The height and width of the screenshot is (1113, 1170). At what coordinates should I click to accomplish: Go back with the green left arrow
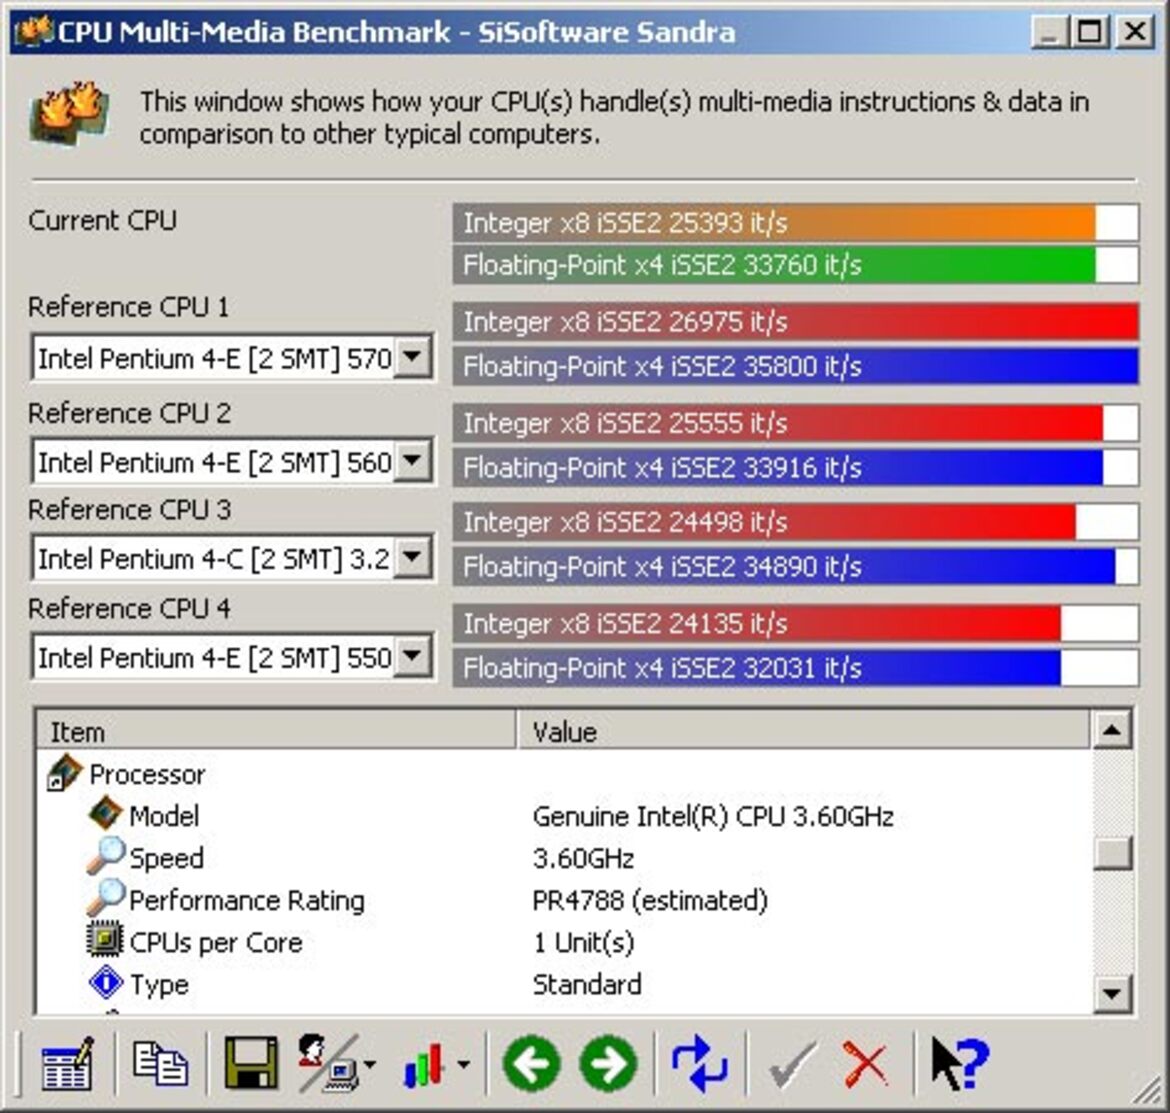coord(532,1064)
